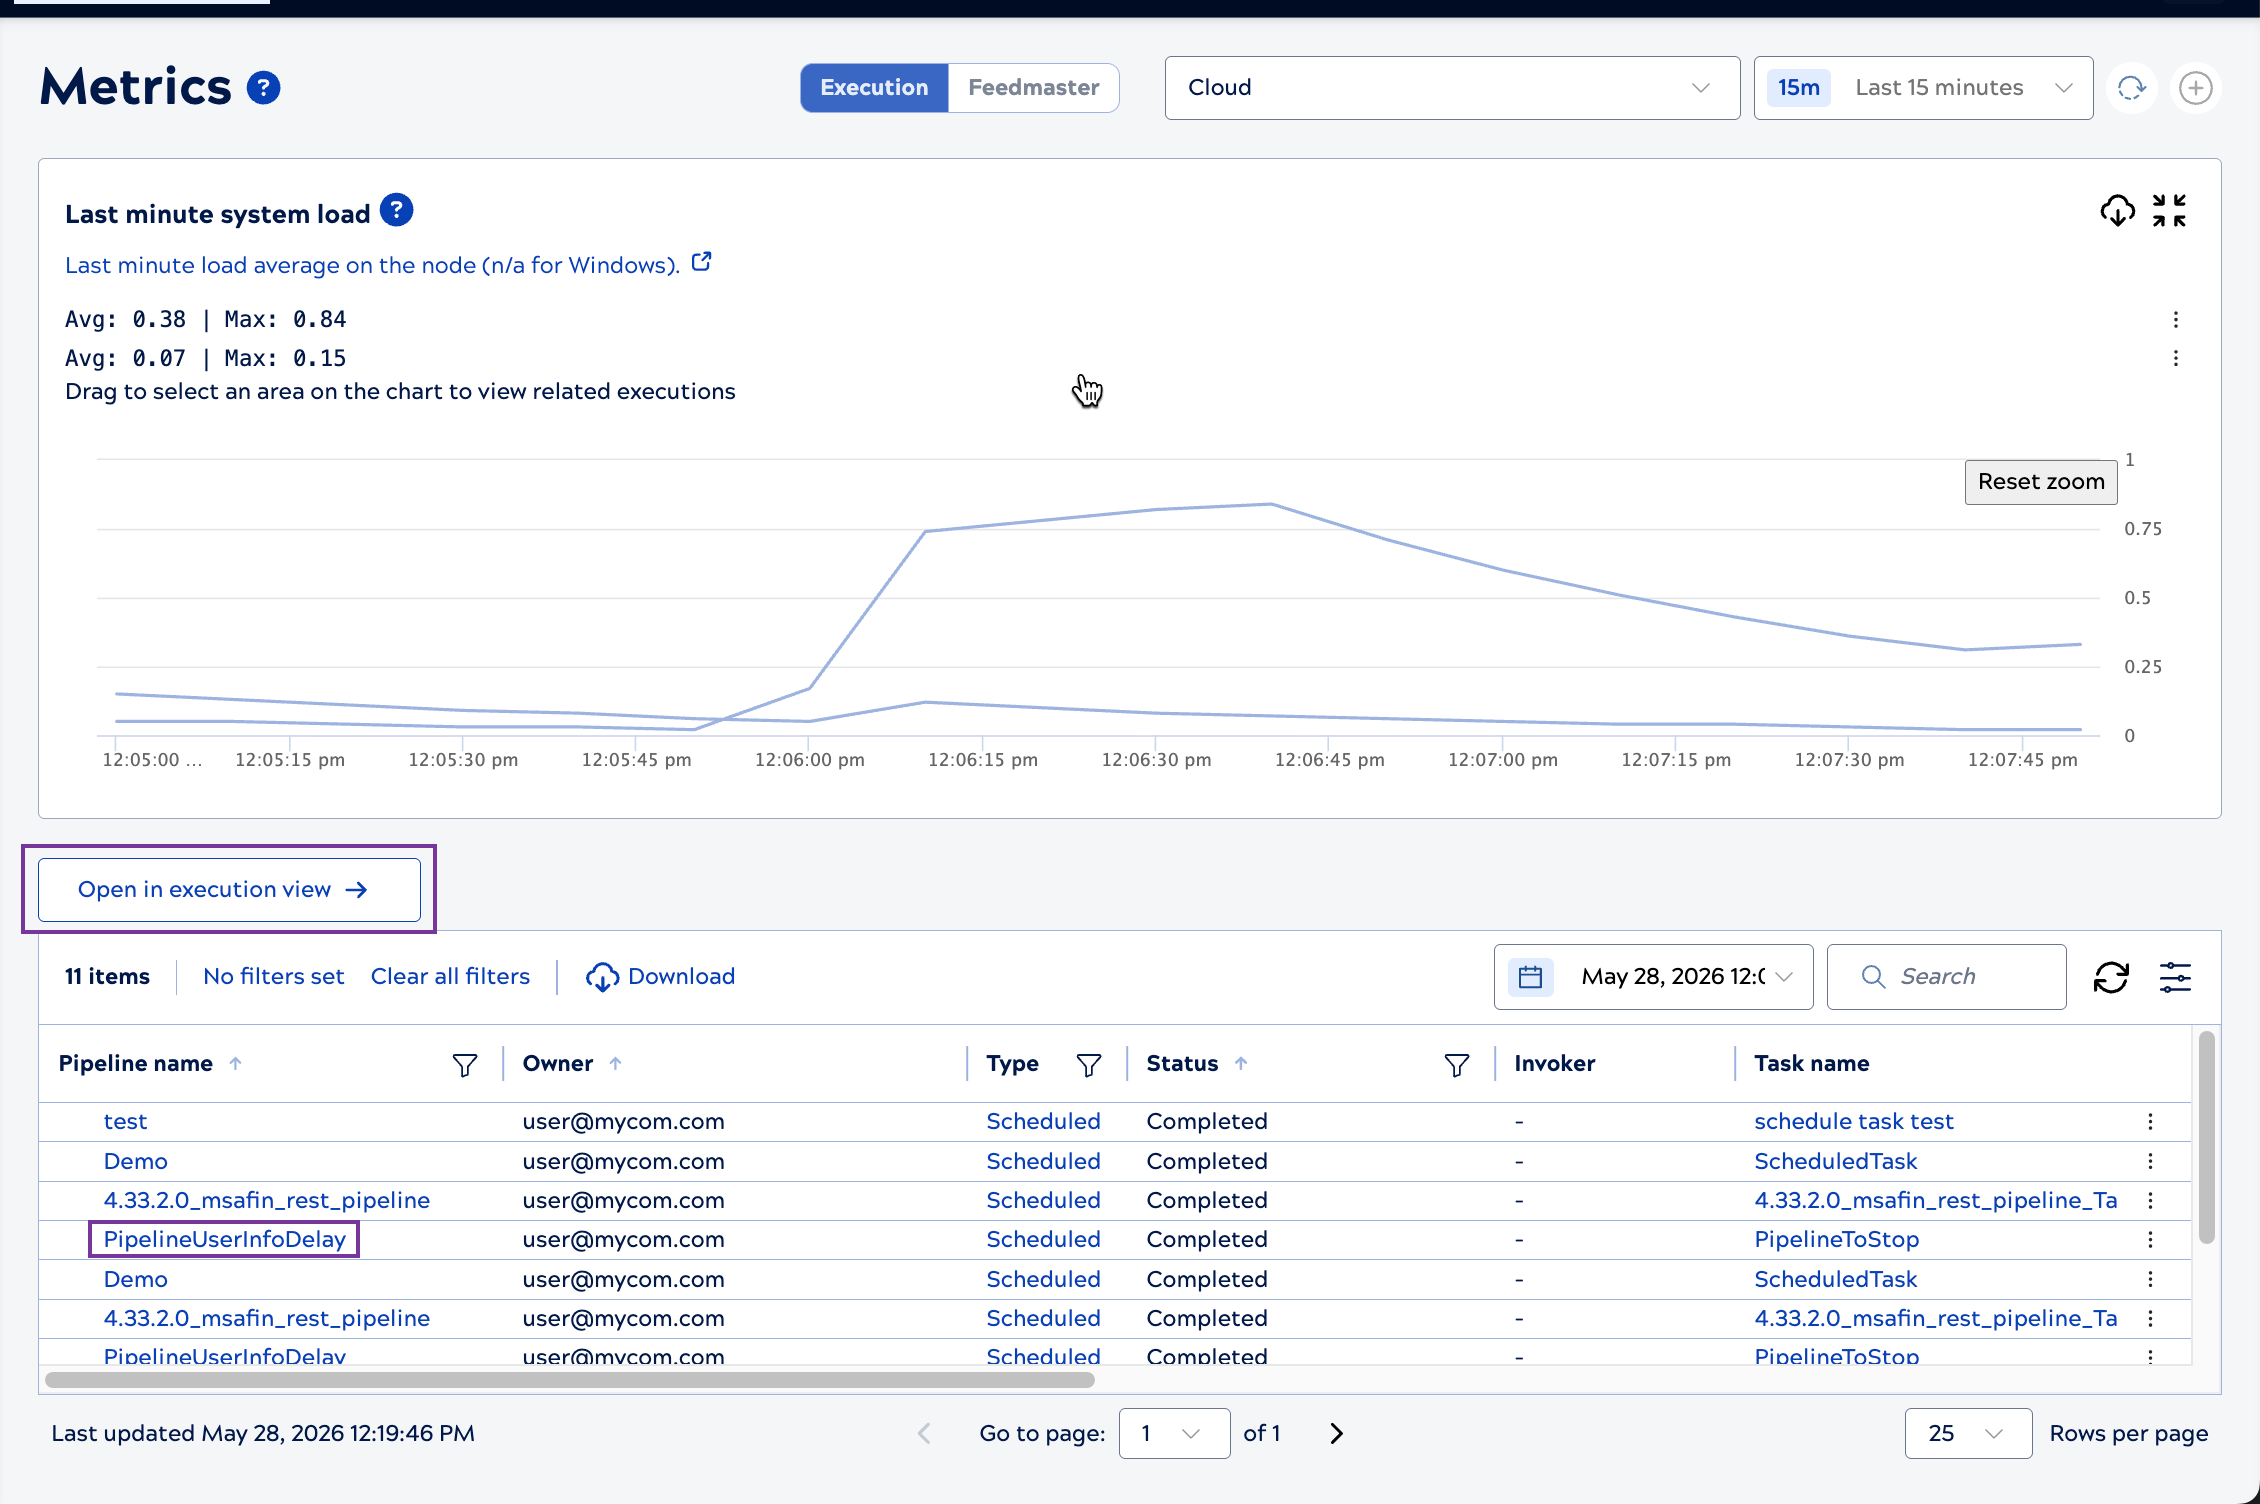The image size is (2260, 1504).
Task: Open table column settings sliders icon
Action: 2175,977
